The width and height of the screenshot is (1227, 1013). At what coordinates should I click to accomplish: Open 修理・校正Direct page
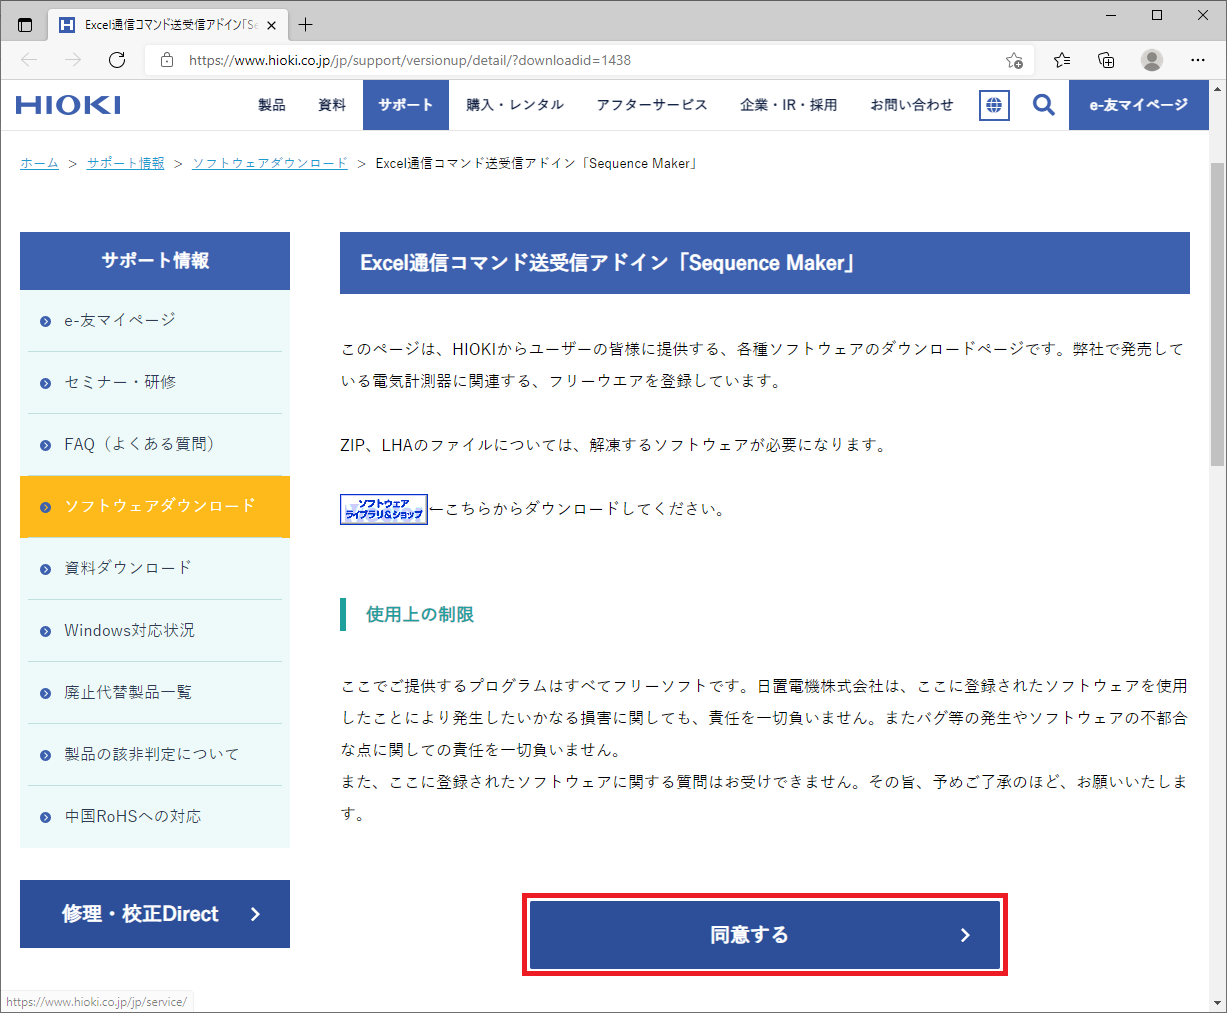point(154,913)
